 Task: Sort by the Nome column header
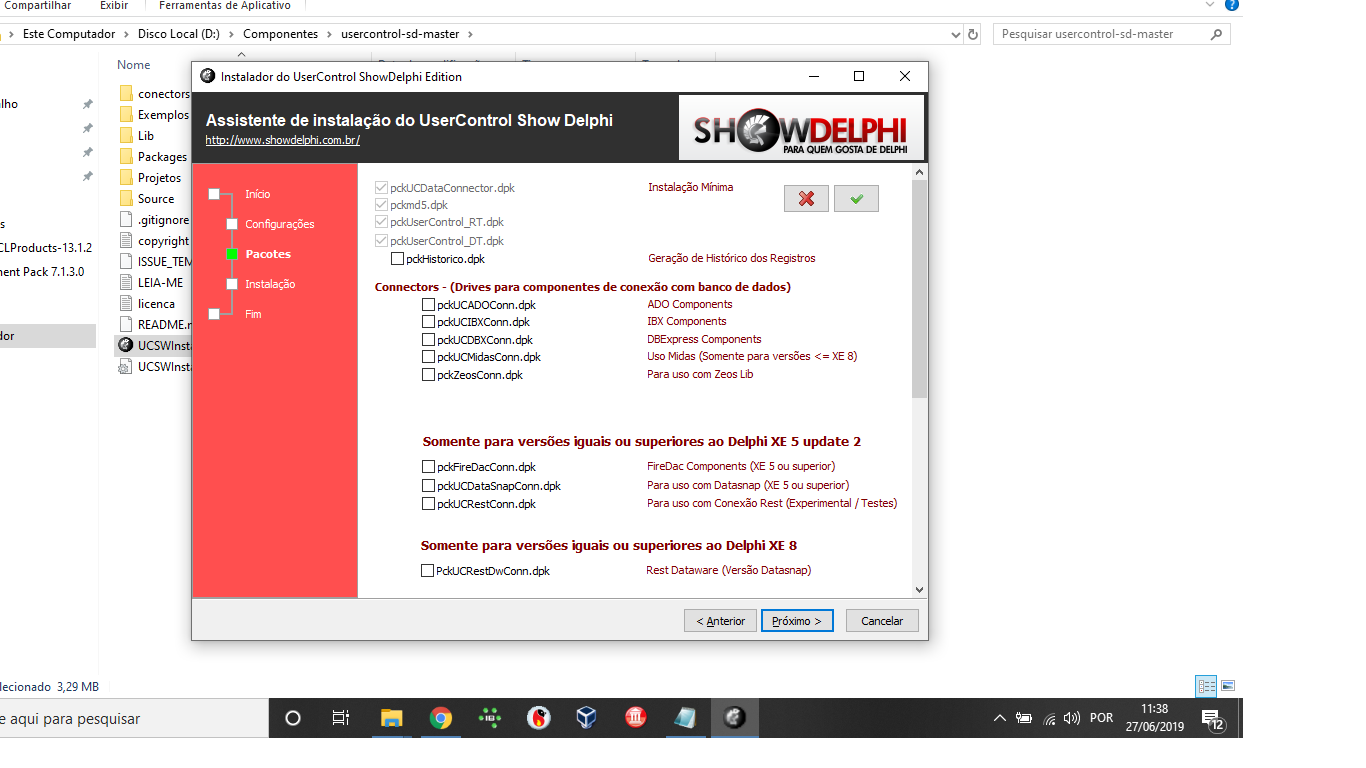coord(133,65)
